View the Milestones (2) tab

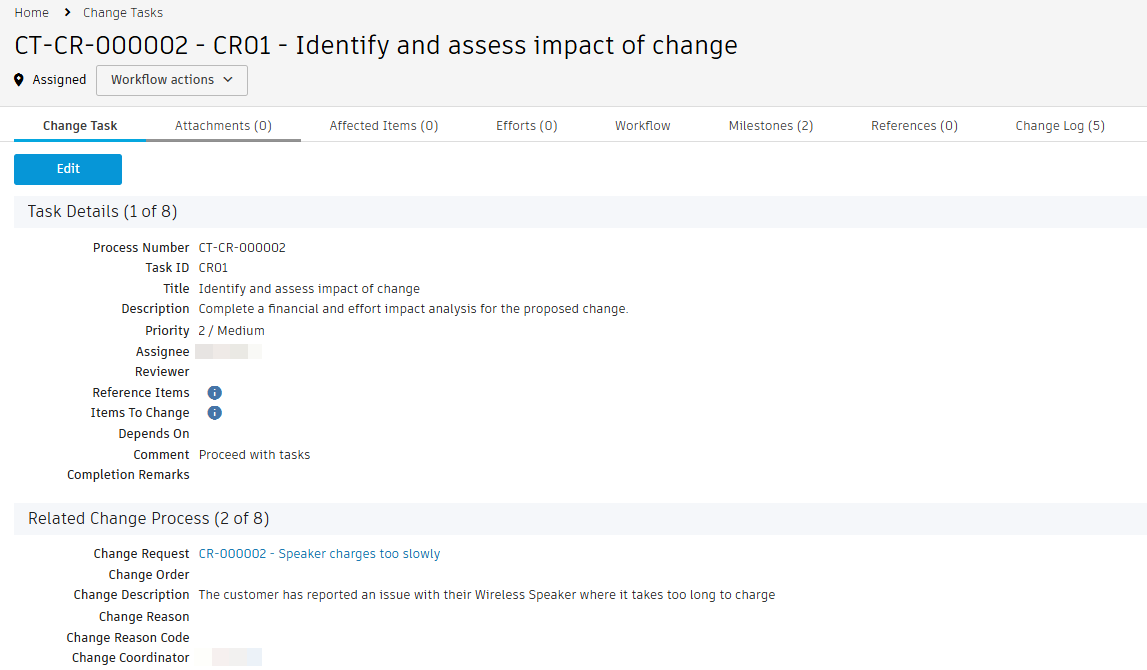coord(771,126)
